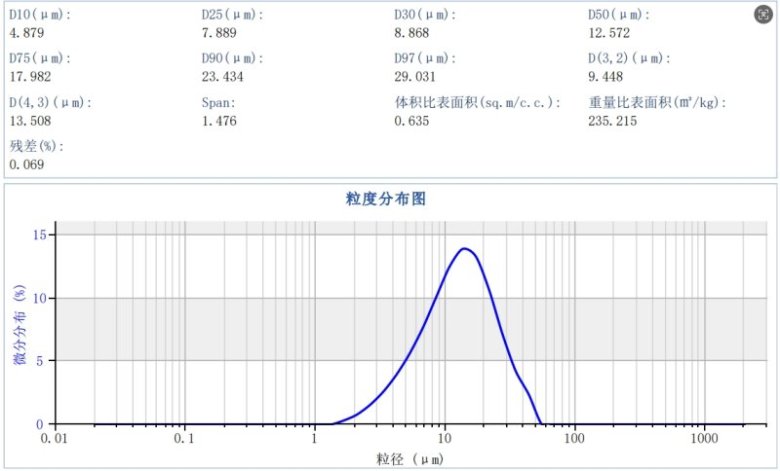The width and height of the screenshot is (780, 471).
Task: Select the Span value 1.476
Action: [x=220, y=120]
